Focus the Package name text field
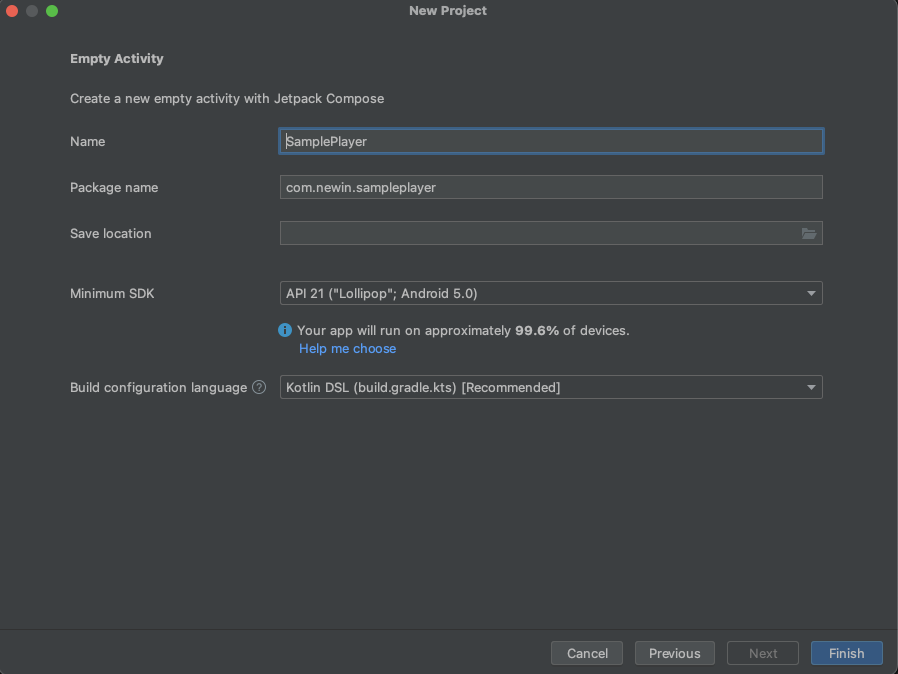This screenshot has width=898, height=674. [550, 188]
